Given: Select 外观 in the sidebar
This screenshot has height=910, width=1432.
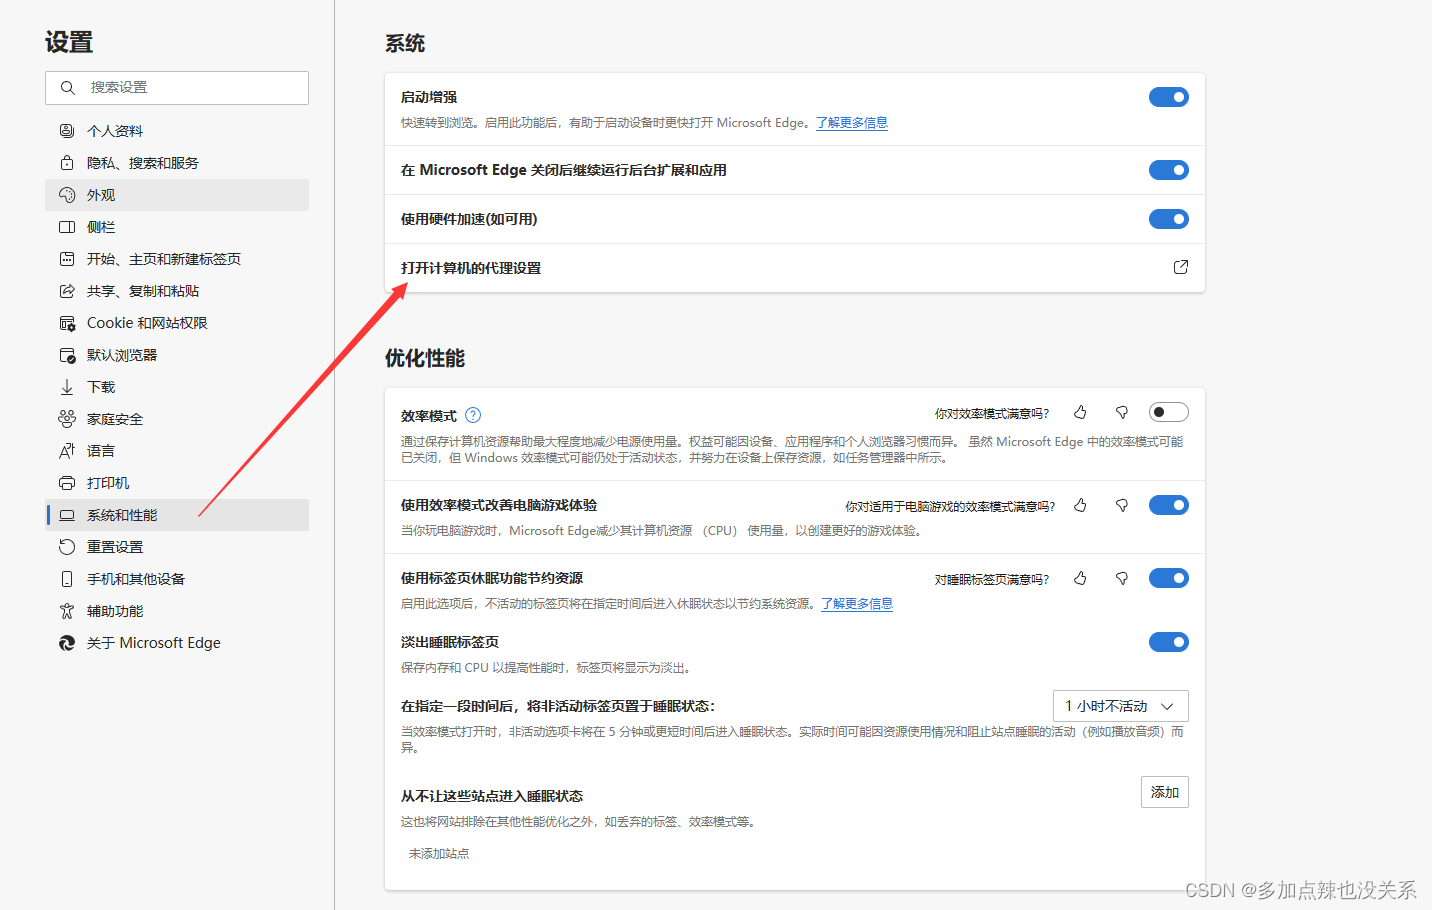Looking at the screenshot, I should [177, 195].
